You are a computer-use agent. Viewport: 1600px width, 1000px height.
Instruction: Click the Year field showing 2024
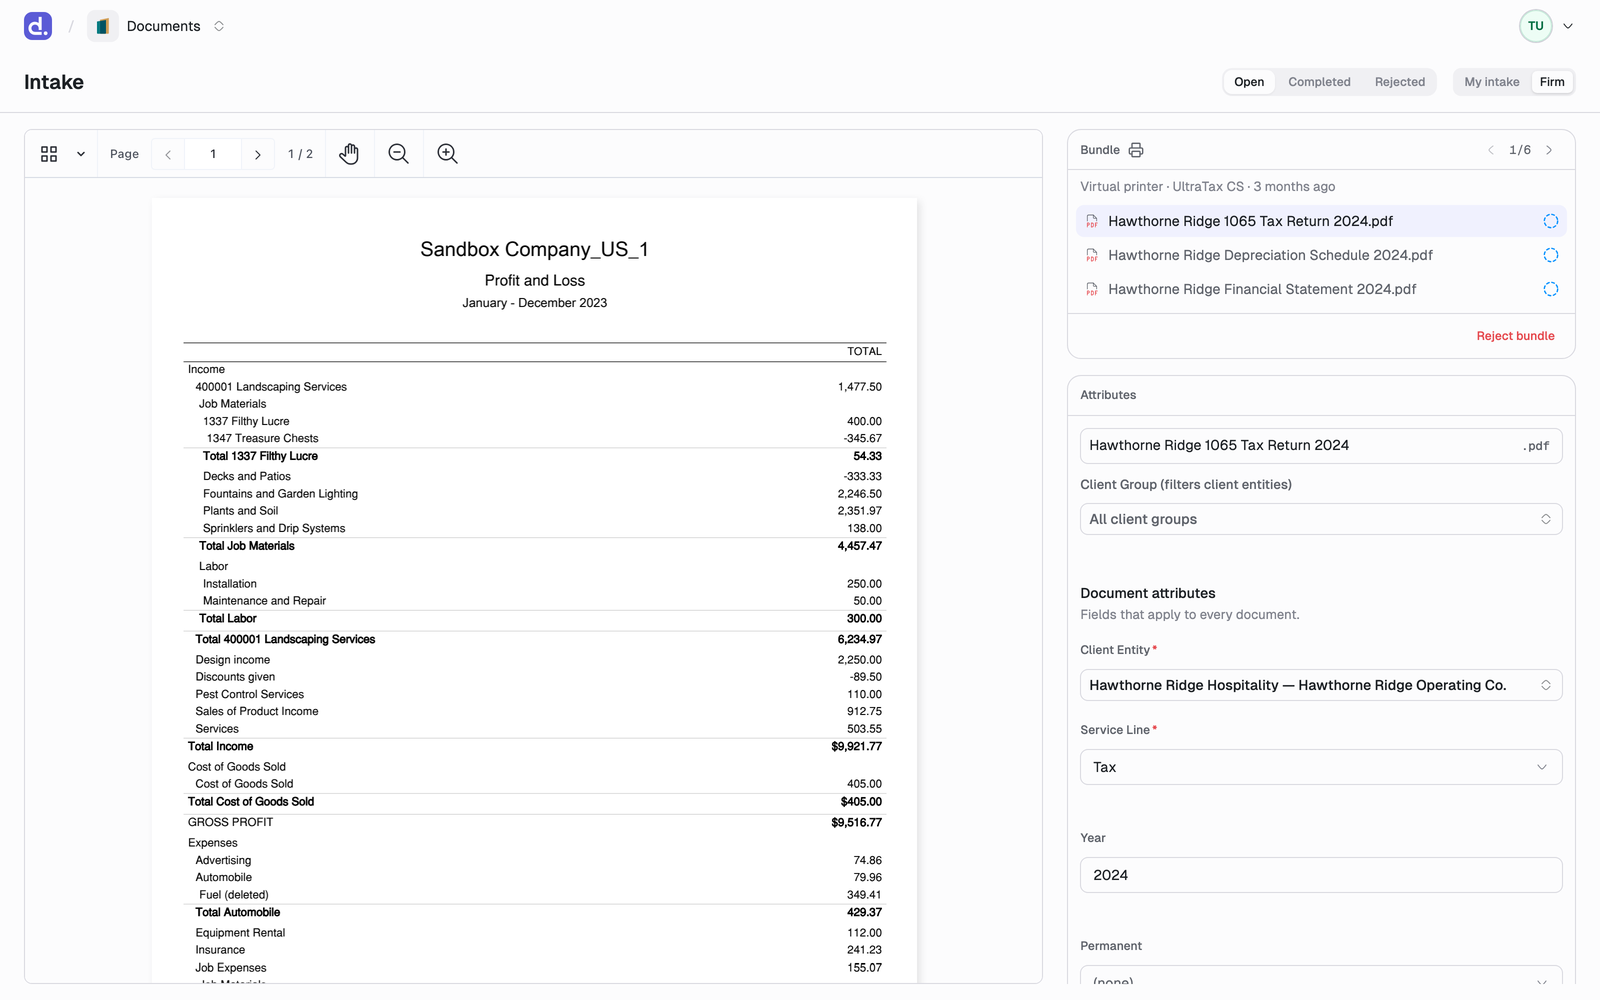click(x=1321, y=875)
